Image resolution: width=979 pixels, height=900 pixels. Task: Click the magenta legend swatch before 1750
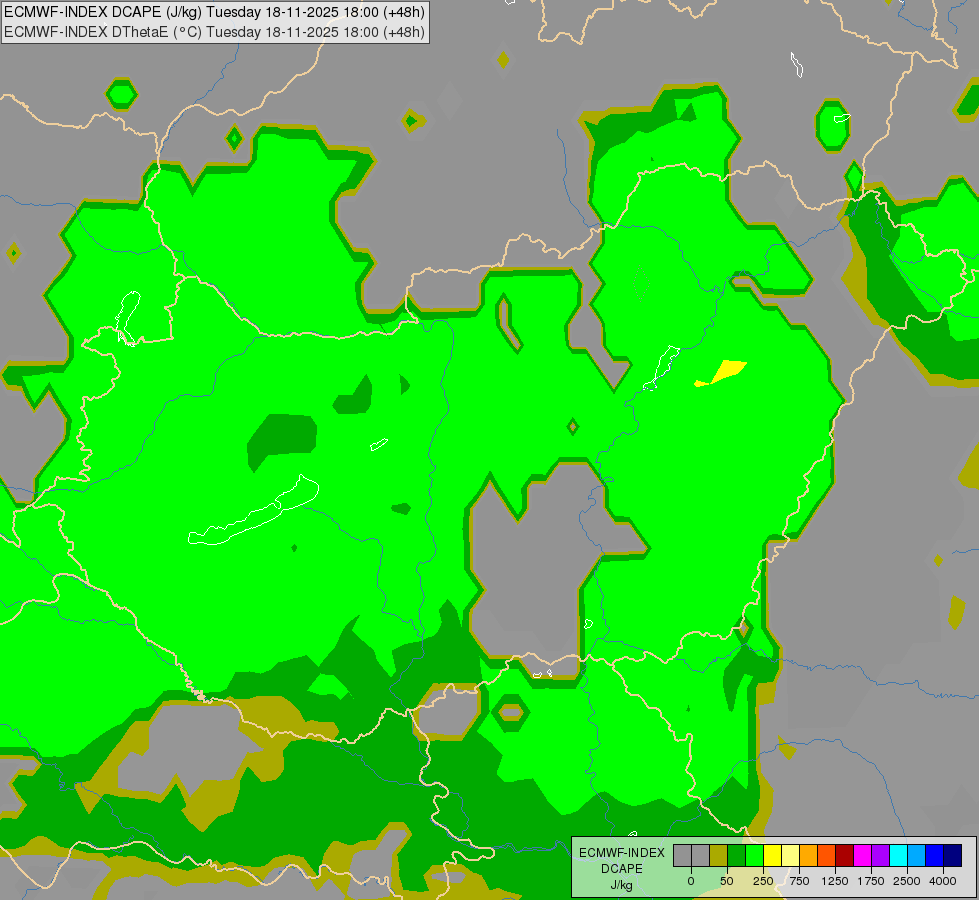click(x=862, y=855)
